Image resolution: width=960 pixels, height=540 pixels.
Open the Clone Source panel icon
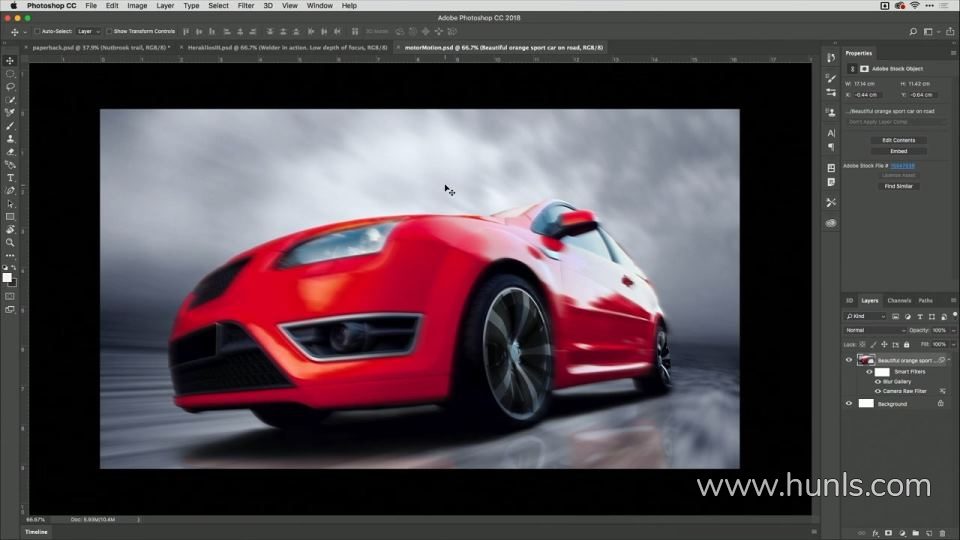pos(831,112)
